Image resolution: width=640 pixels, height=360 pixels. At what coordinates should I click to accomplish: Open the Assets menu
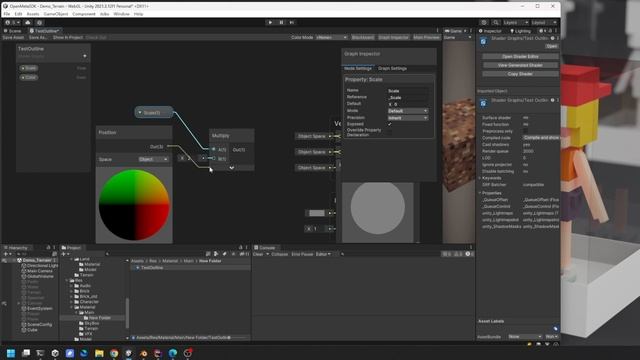point(33,14)
